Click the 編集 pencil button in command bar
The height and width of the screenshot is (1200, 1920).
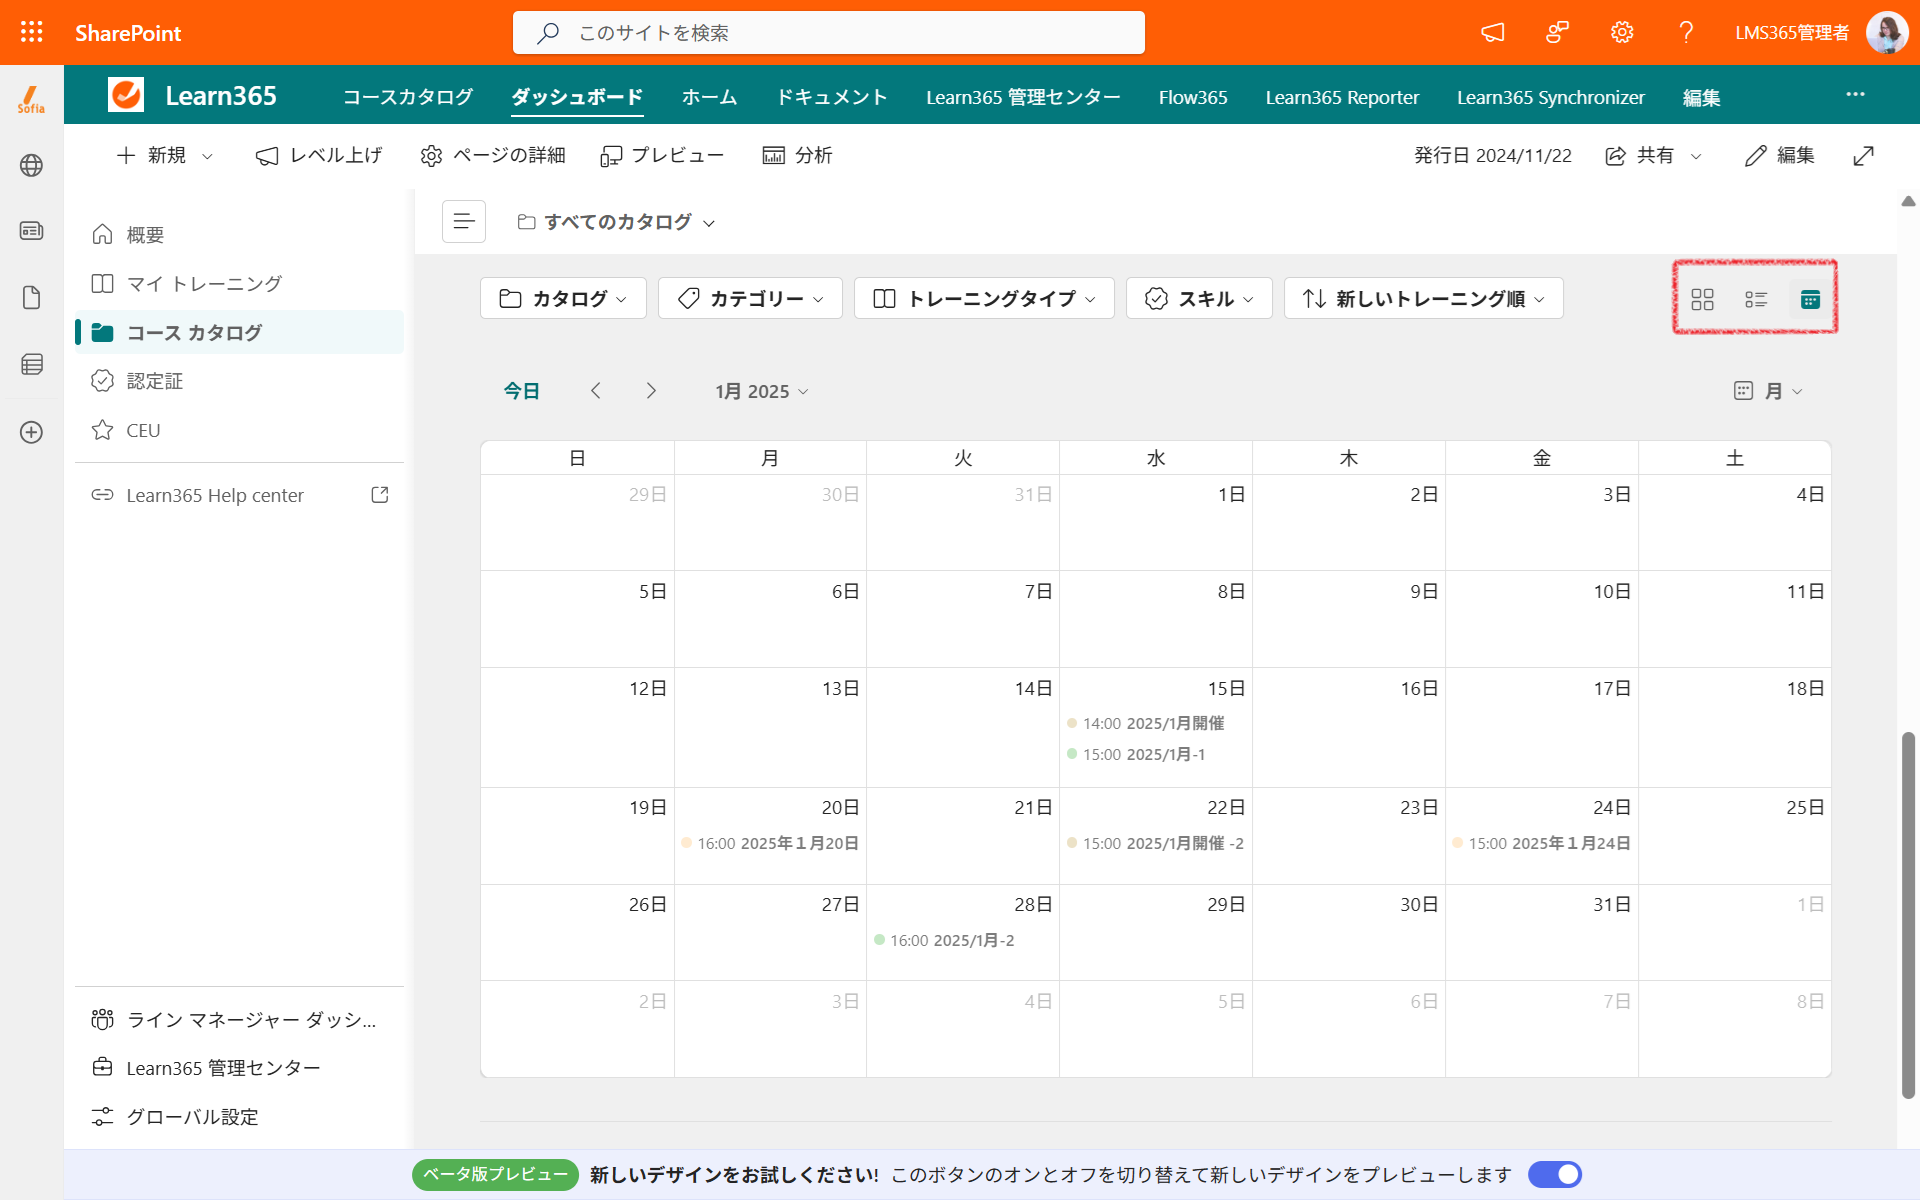click(x=1779, y=156)
